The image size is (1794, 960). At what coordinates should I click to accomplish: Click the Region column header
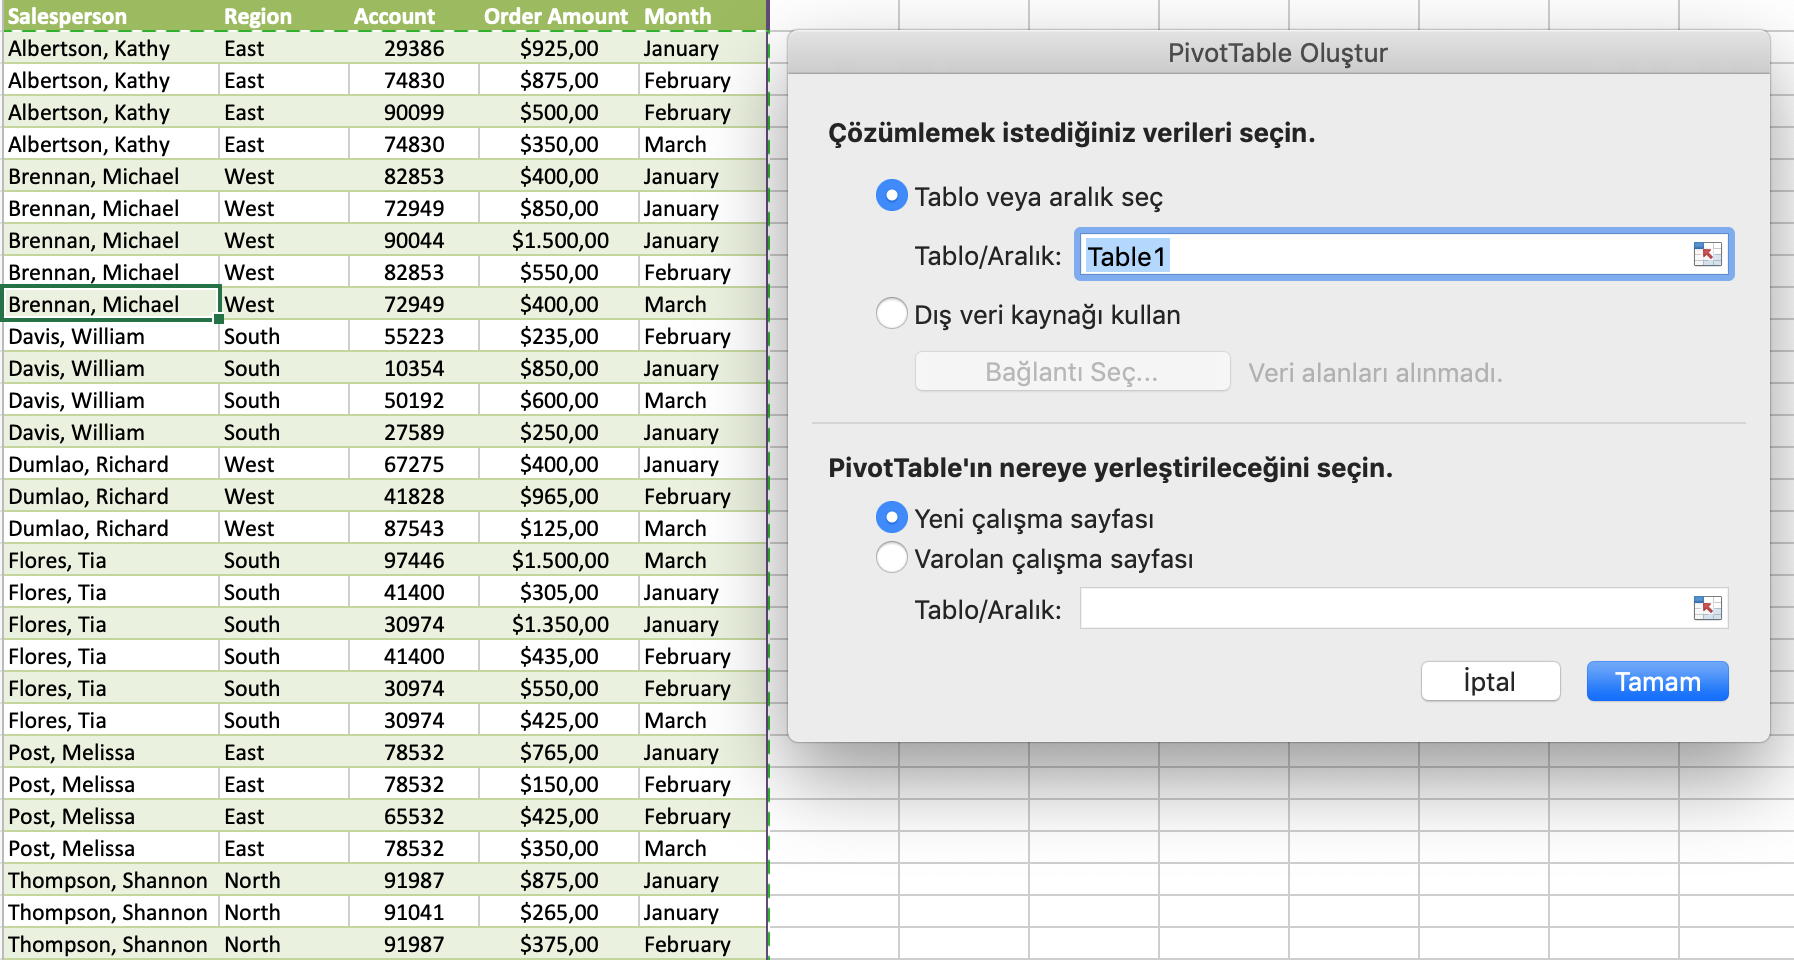(x=258, y=16)
